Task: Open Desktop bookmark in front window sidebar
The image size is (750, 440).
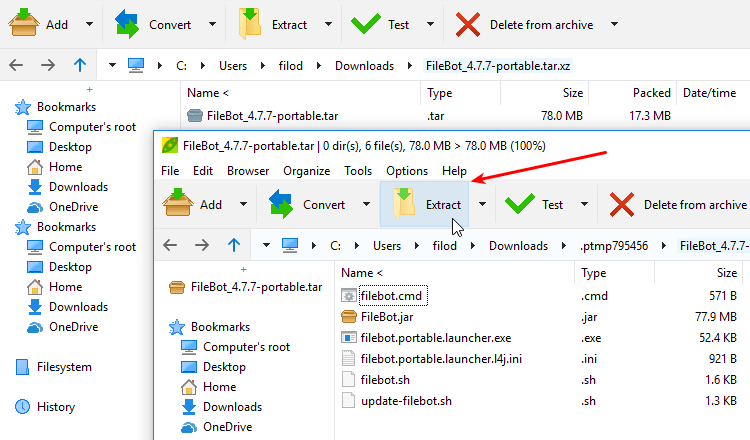Action: pyautogui.click(x=224, y=367)
